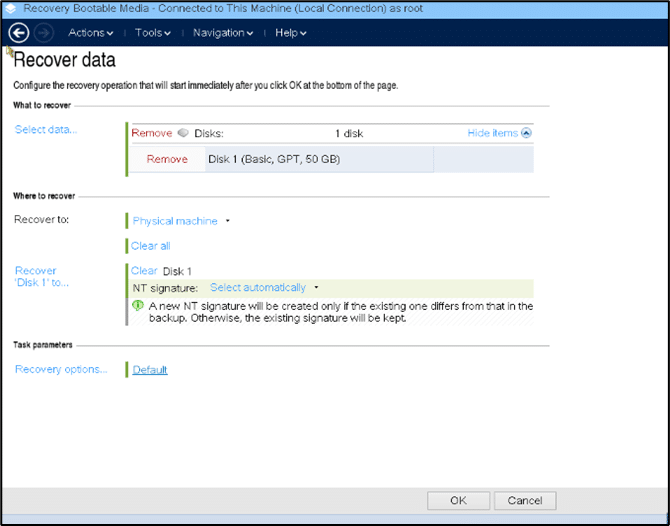This screenshot has height=526, width=670.
Task: Click the Recover data page heading
Action: pyautogui.click(x=65, y=60)
